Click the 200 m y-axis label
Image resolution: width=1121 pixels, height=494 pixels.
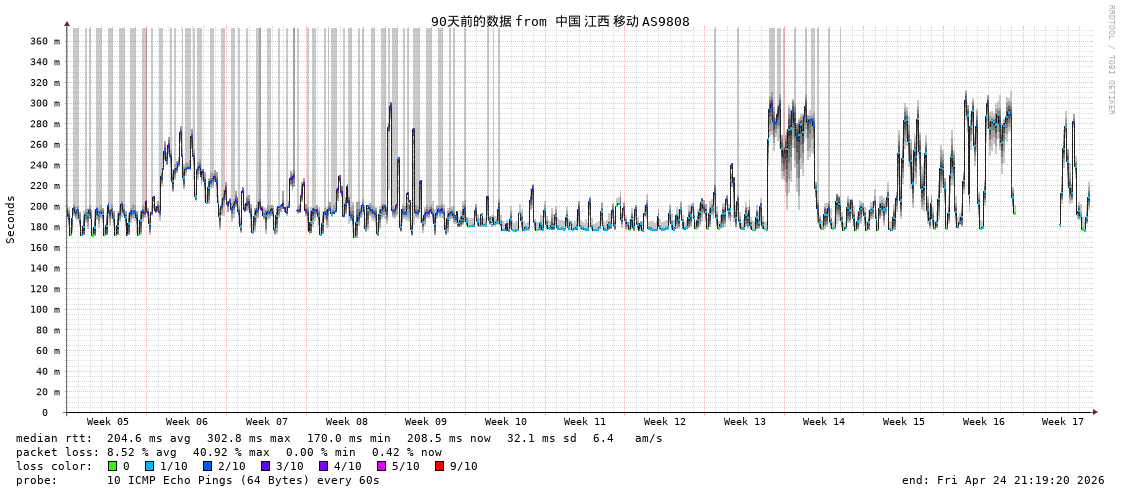[44, 206]
